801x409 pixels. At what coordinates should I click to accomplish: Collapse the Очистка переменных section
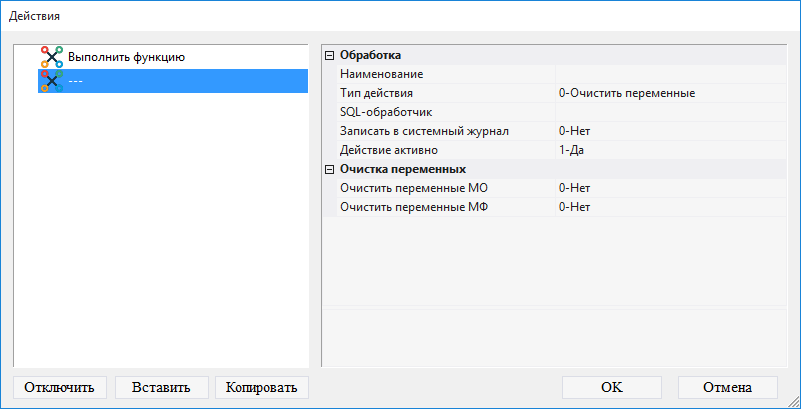(x=330, y=169)
